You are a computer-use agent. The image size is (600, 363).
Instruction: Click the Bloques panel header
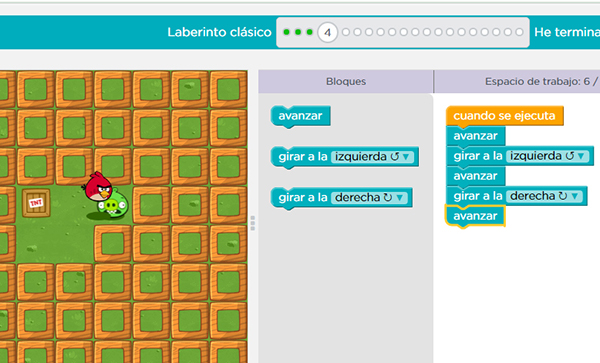pyautogui.click(x=346, y=81)
